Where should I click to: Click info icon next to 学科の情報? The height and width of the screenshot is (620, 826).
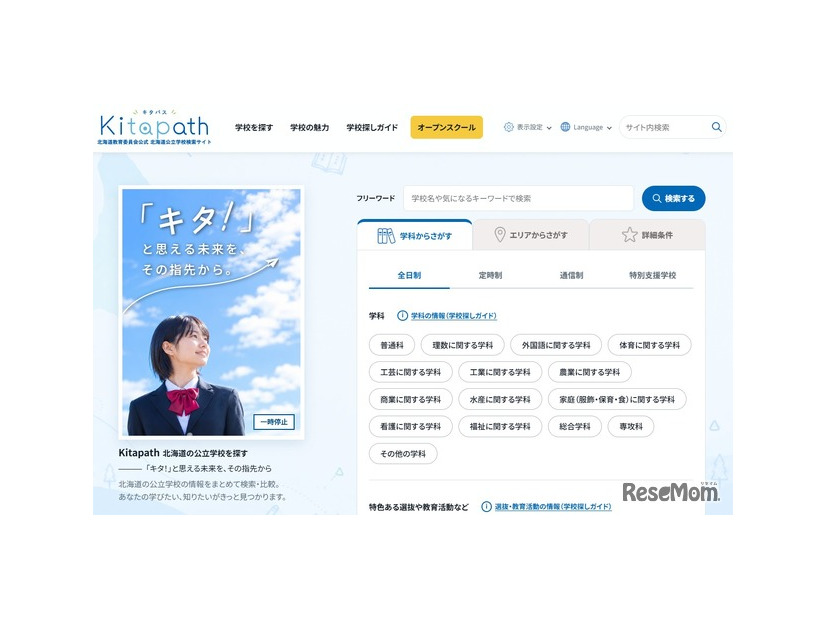402,316
